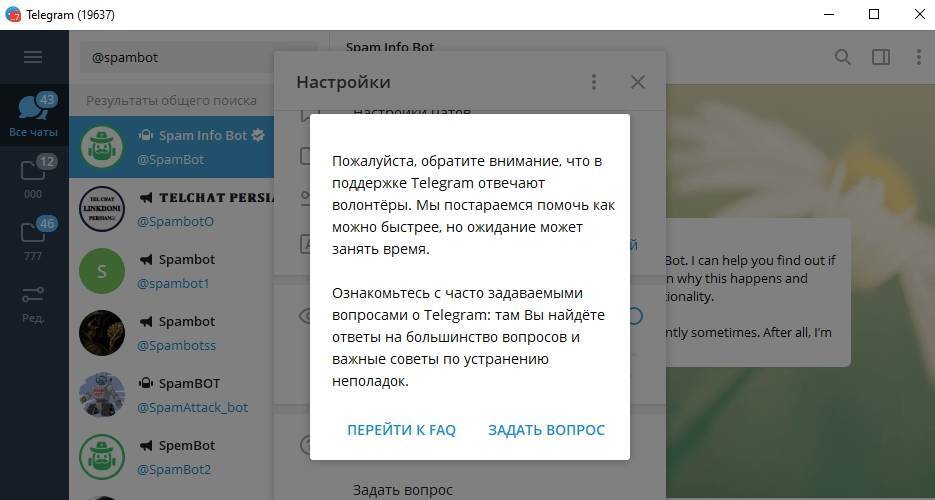Open the Spam Info Bot search result

(x=200, y=147)
